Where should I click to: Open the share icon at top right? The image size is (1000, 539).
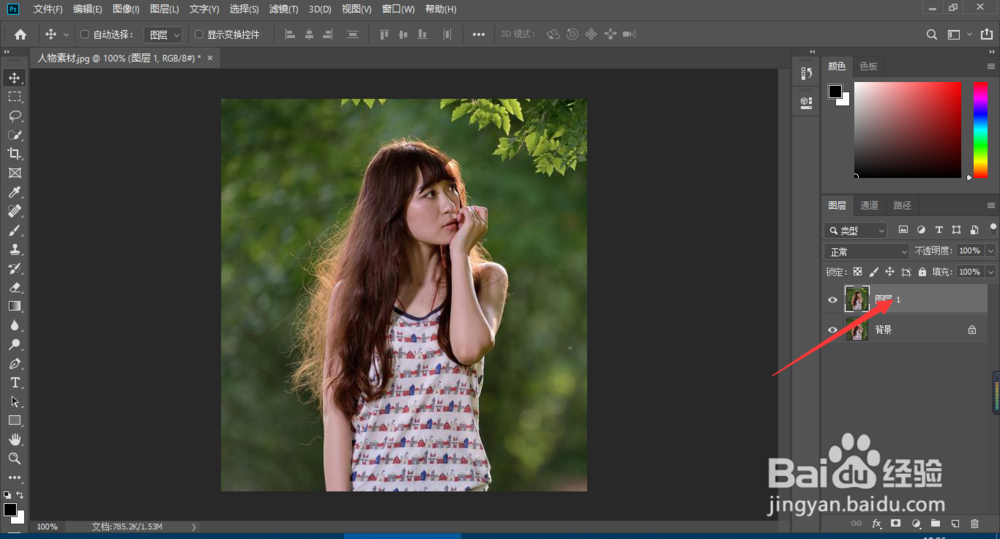click(986, 34)
